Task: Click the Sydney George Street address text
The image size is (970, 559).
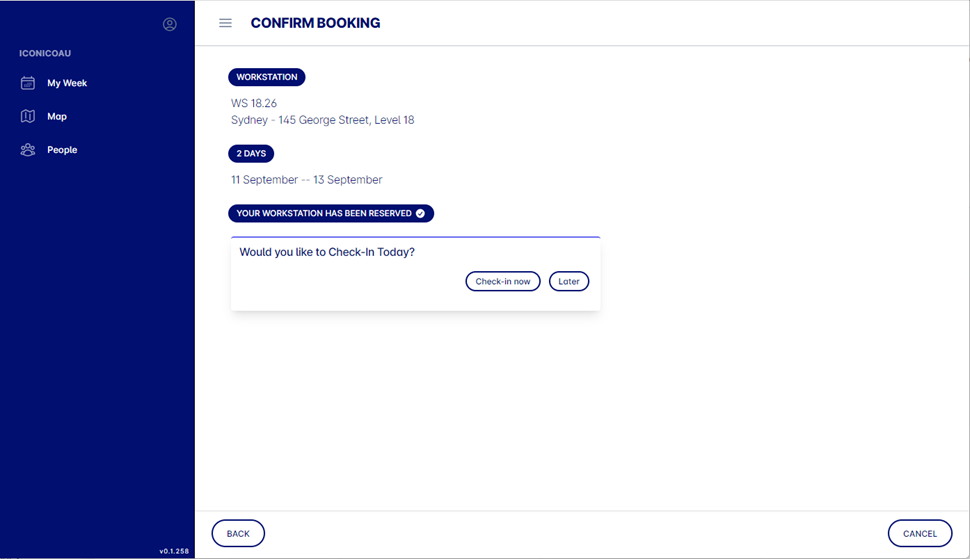Action: [x=322, y=120]
